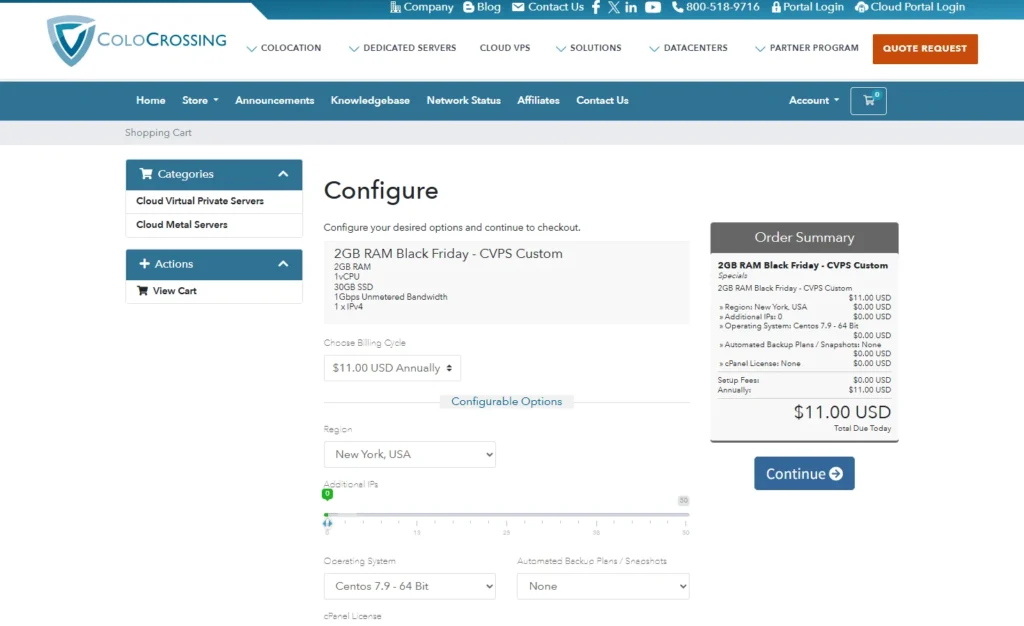Go to Network Status page
Viewport: 1024px width, 626px height.
(x=463, y=100)
